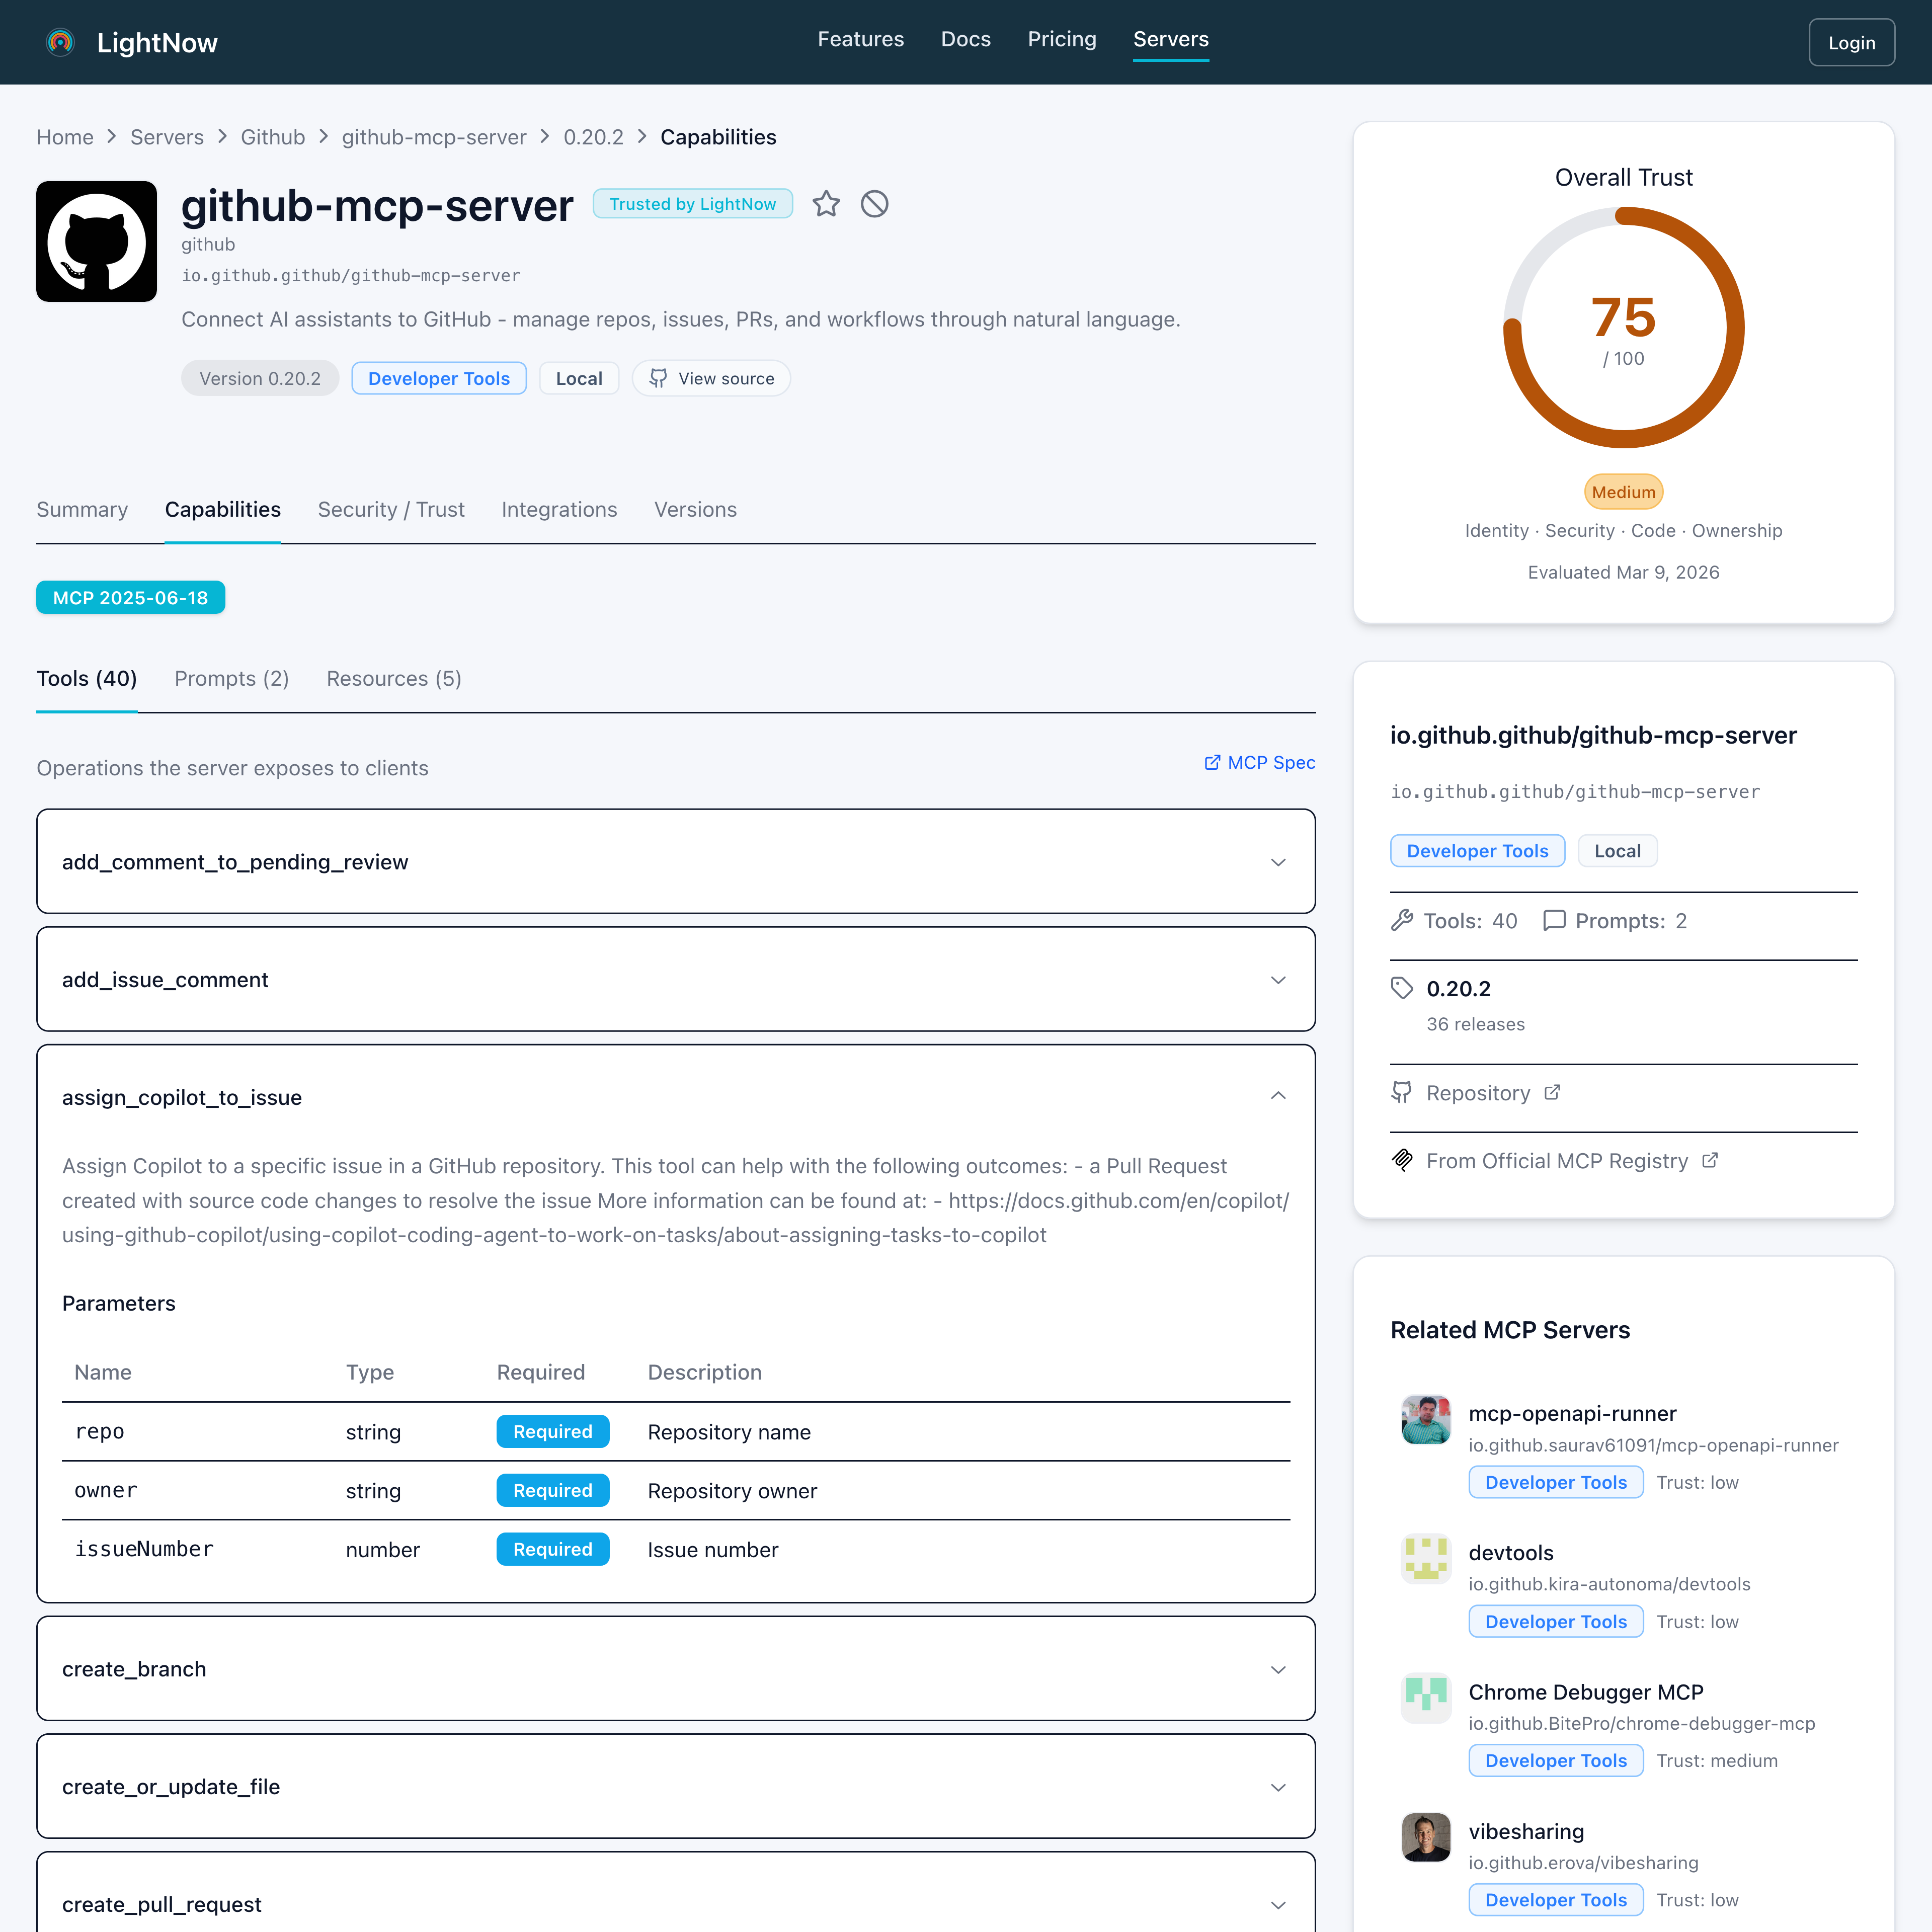Show the Resources (5) sub-tab

tap(393, 678)
